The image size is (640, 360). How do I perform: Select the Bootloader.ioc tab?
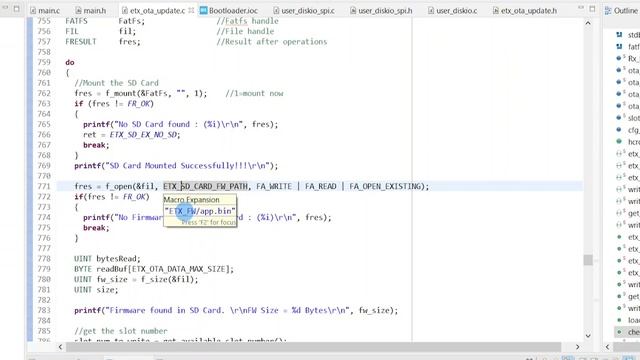[x=229, y=11]
